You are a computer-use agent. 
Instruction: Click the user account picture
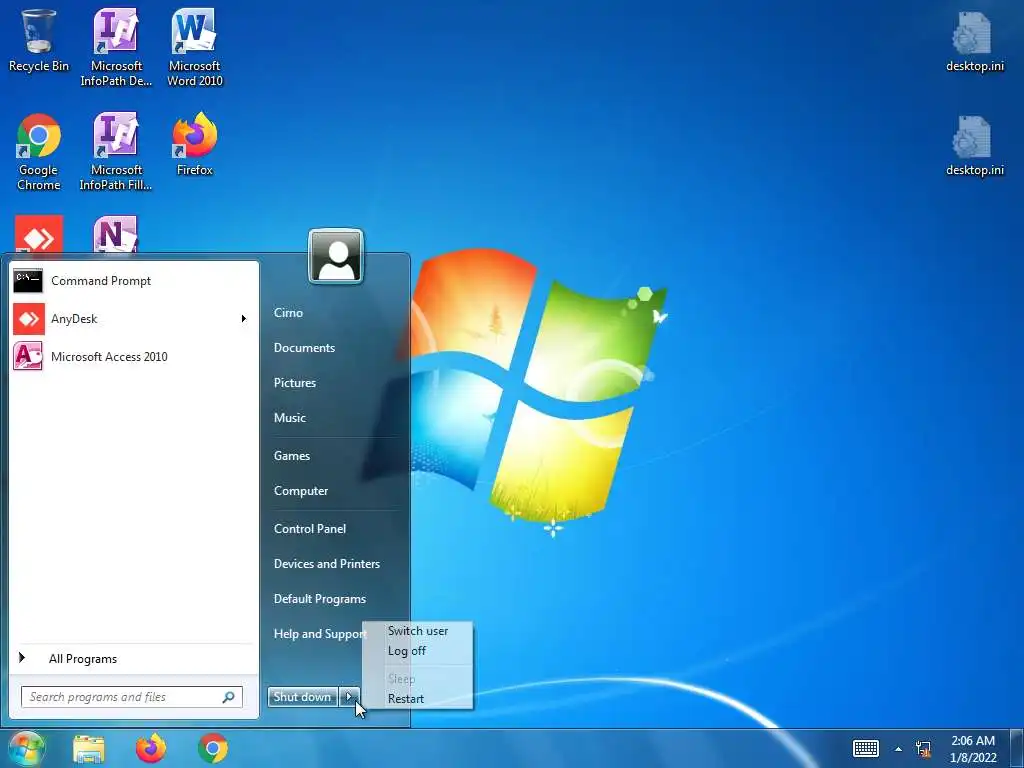[336, 256]
